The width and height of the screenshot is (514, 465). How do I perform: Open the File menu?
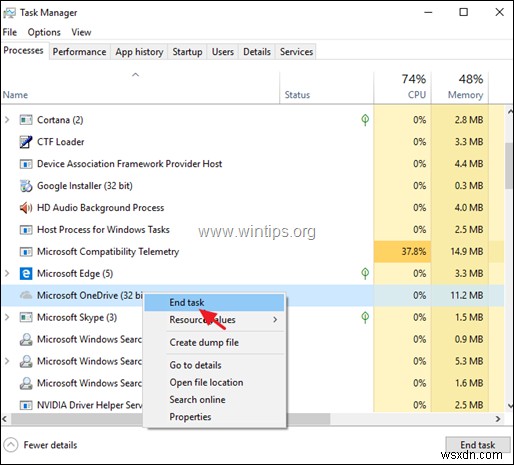coord(10,32)
